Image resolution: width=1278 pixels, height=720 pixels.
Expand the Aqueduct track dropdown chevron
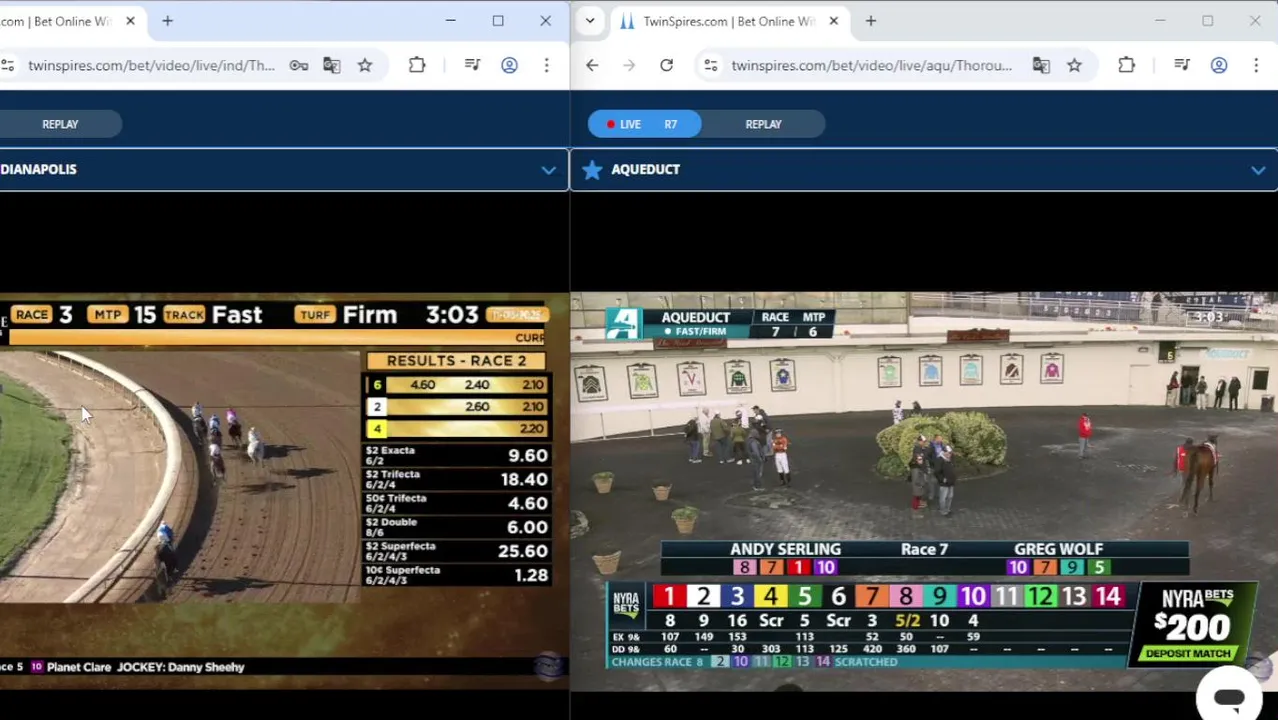click(1258, 170)
